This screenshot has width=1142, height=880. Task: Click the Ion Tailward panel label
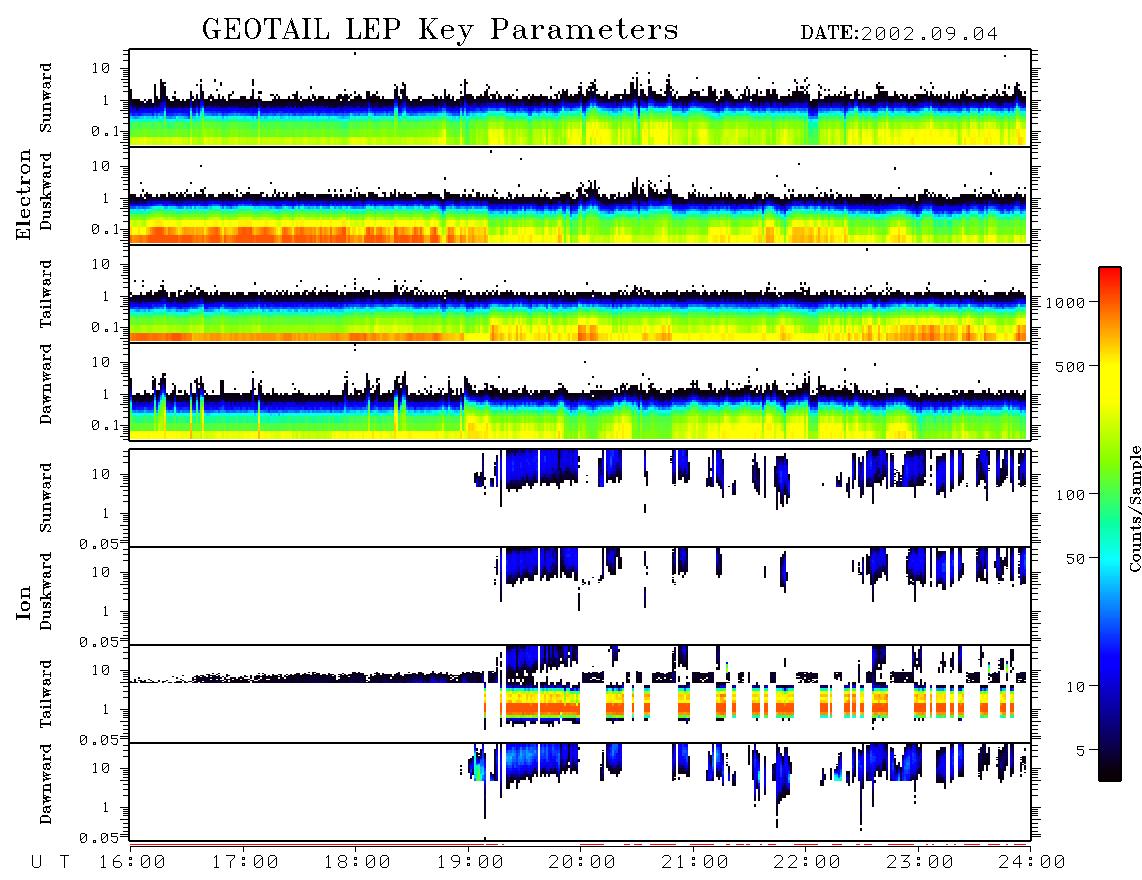pos(46,694)
